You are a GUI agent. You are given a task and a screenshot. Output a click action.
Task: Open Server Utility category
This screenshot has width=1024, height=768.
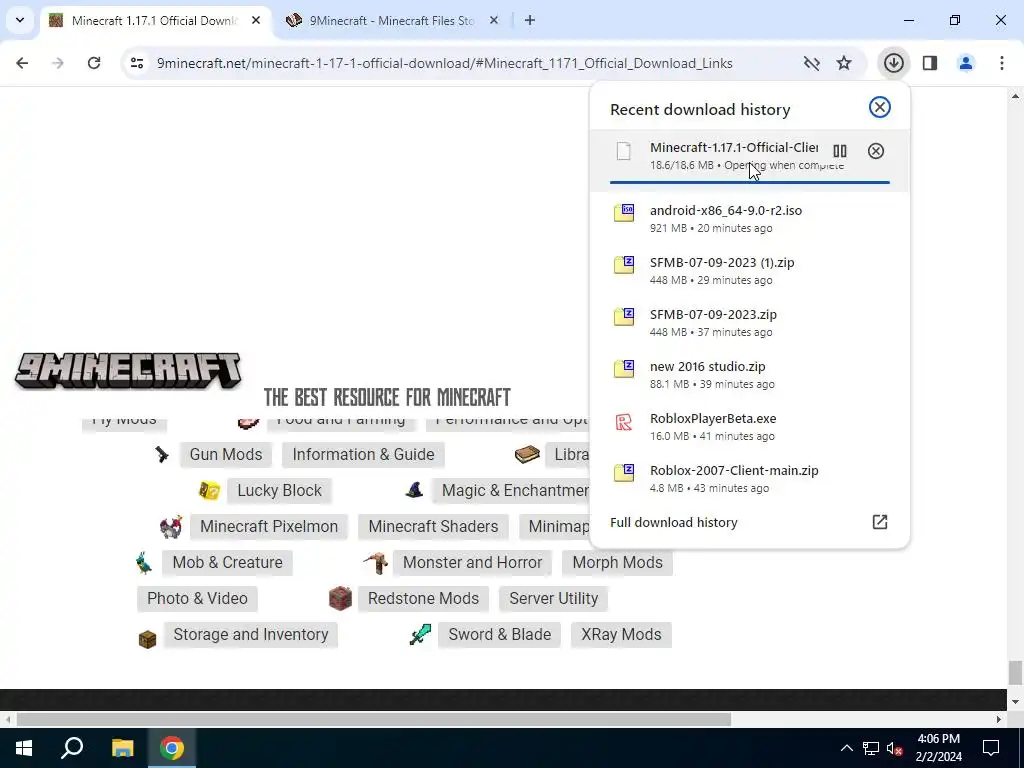pyautogui.click(x=554, y=598)
